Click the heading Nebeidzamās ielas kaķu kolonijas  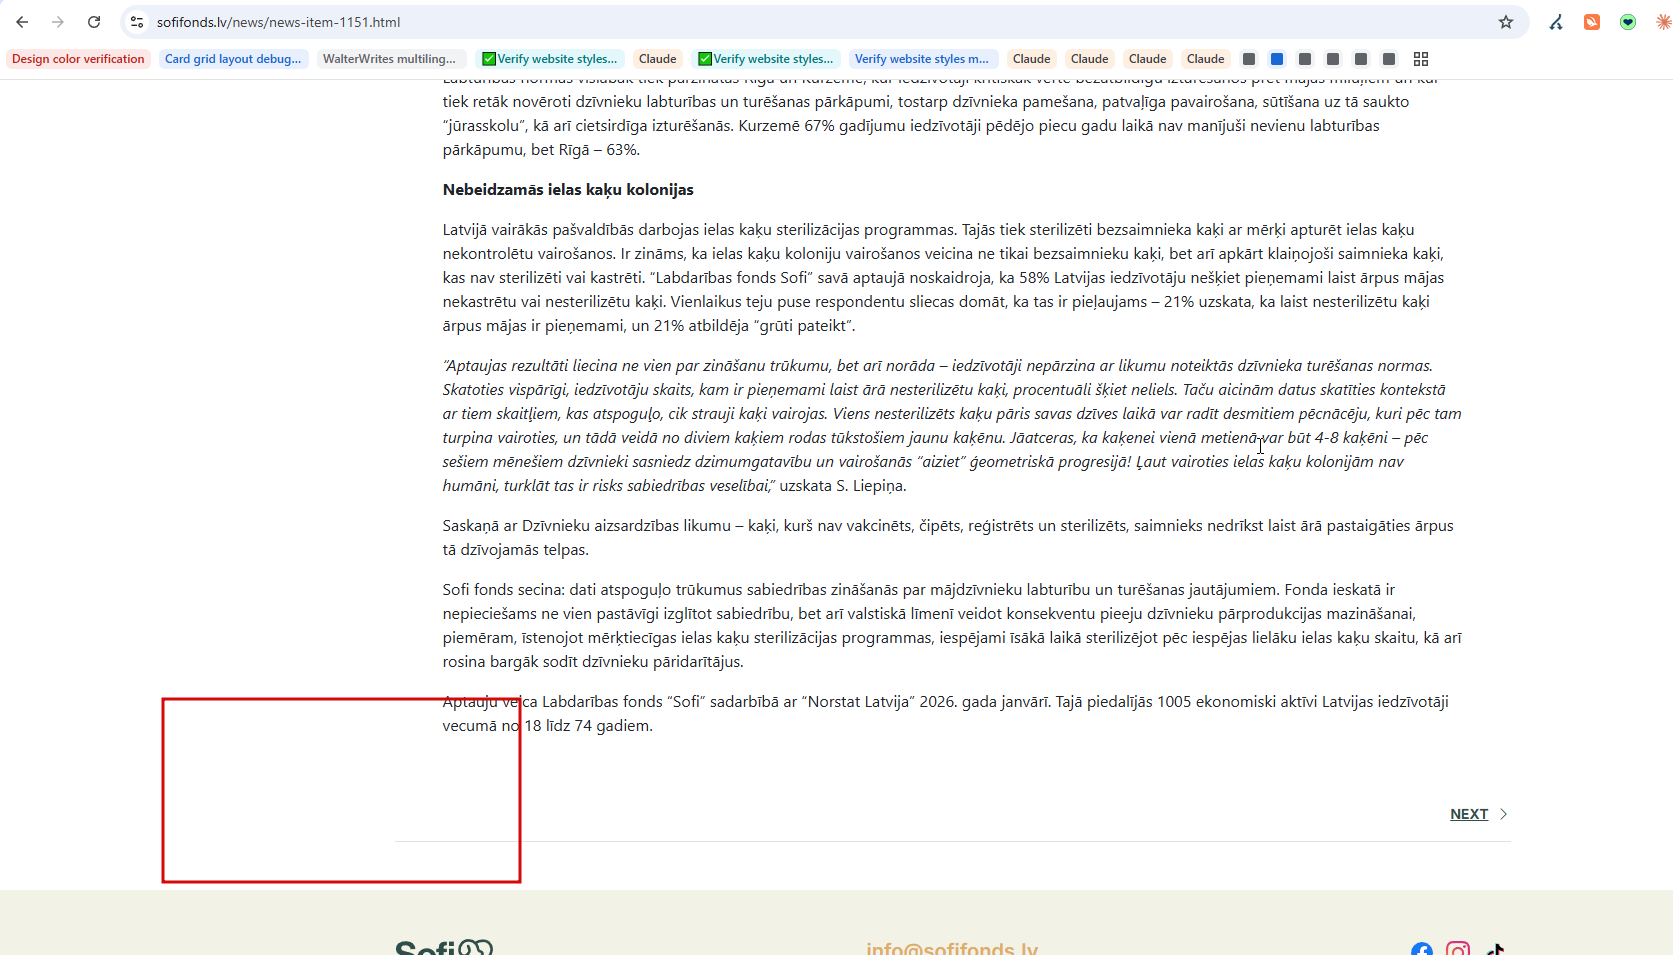[568, 190]
